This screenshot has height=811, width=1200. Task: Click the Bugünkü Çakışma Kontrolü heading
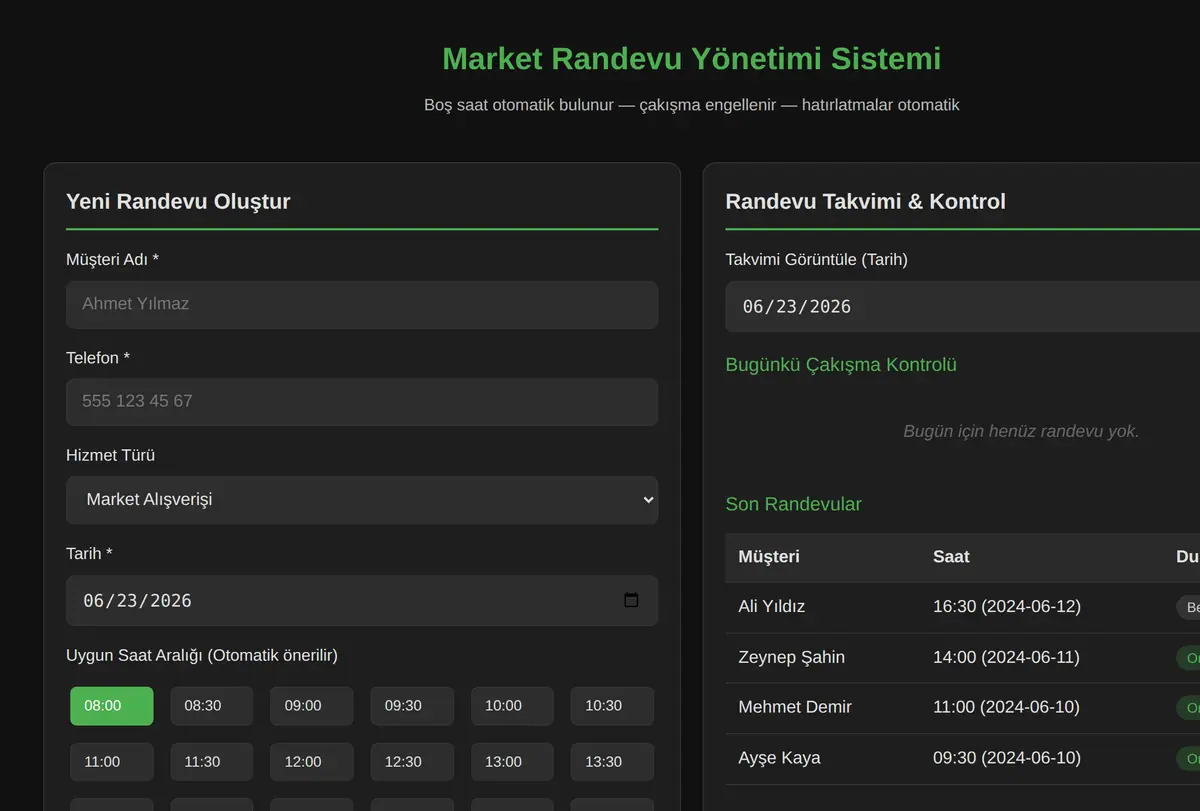click(x=841, y=365)
